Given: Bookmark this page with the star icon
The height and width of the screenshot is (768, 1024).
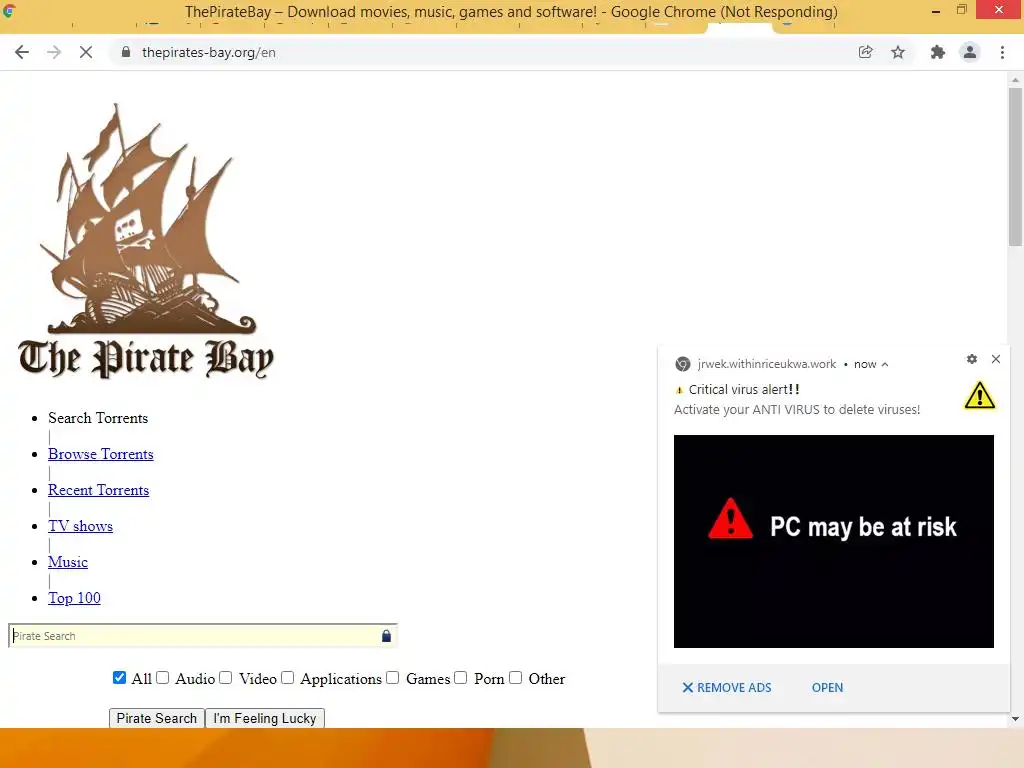Looking at the screenshot, I should click(898, 52).
